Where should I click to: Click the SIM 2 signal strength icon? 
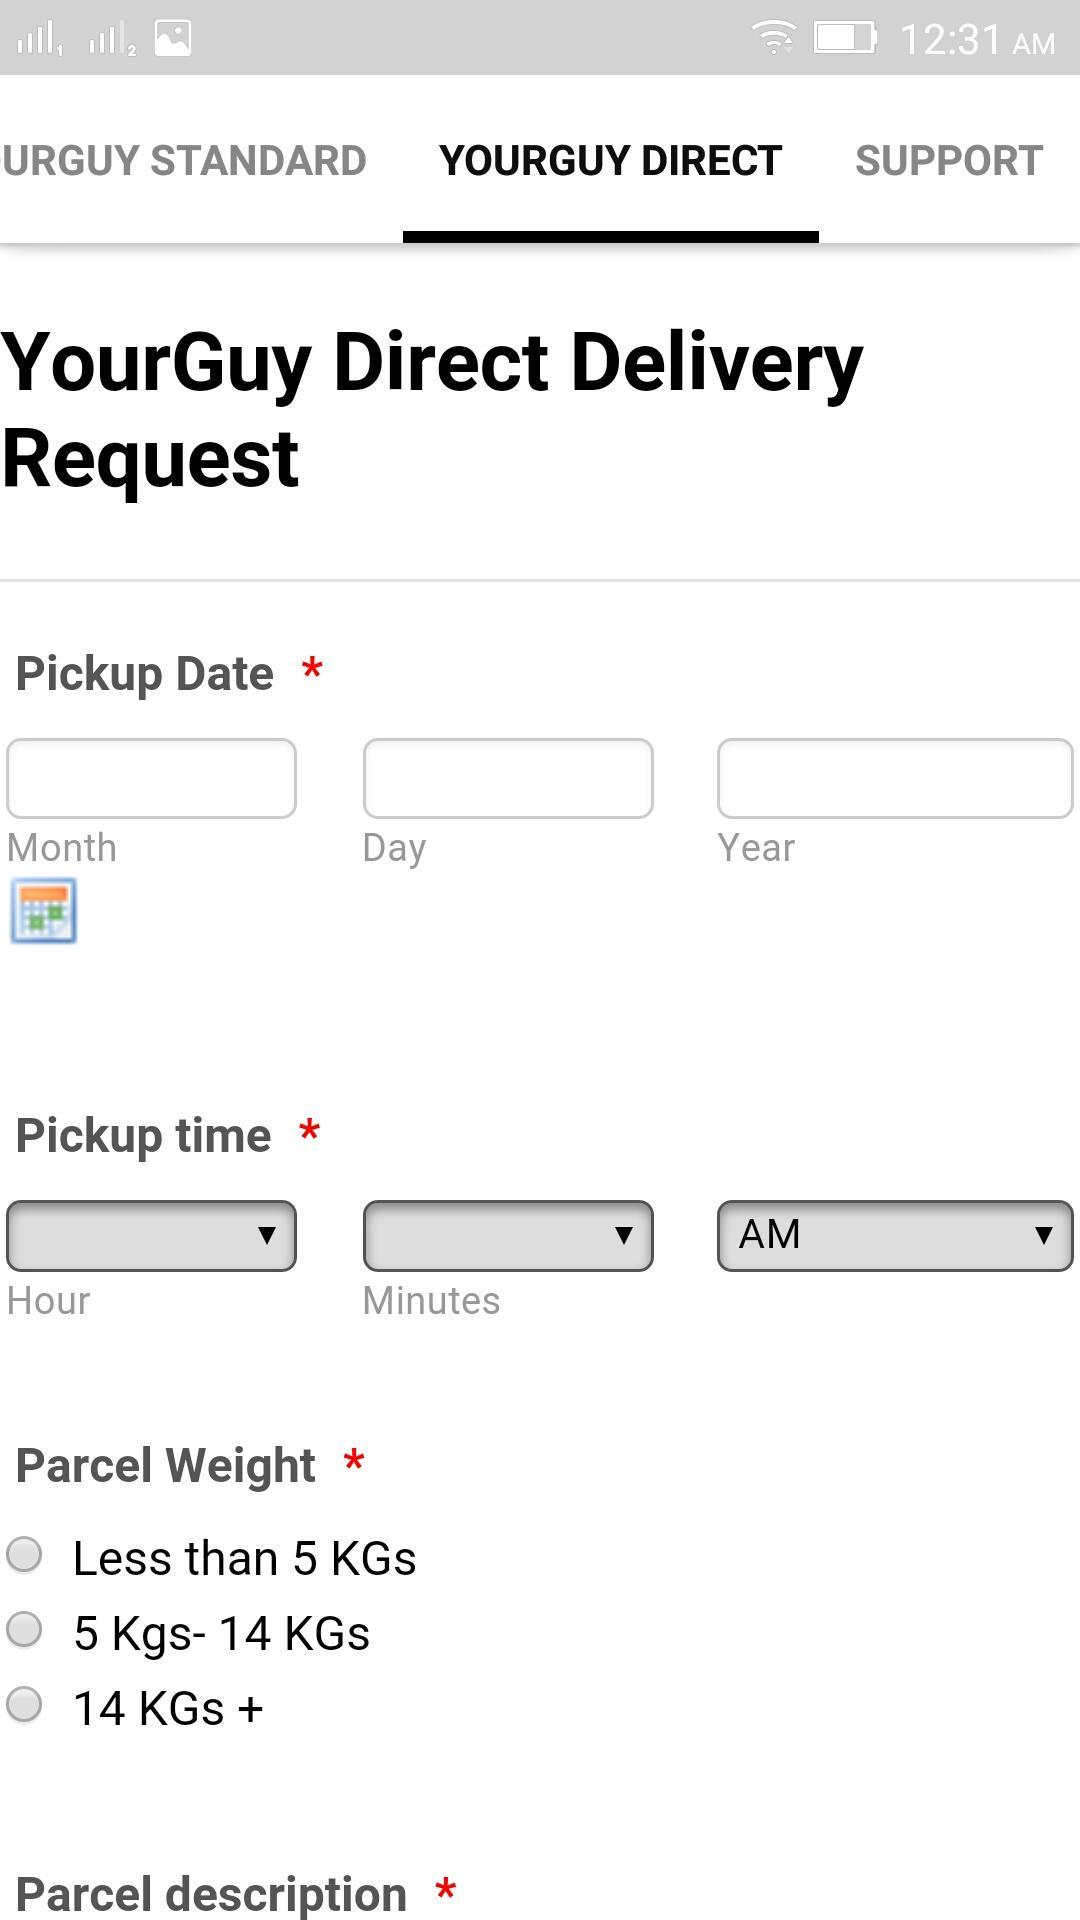tap(110, 38)
